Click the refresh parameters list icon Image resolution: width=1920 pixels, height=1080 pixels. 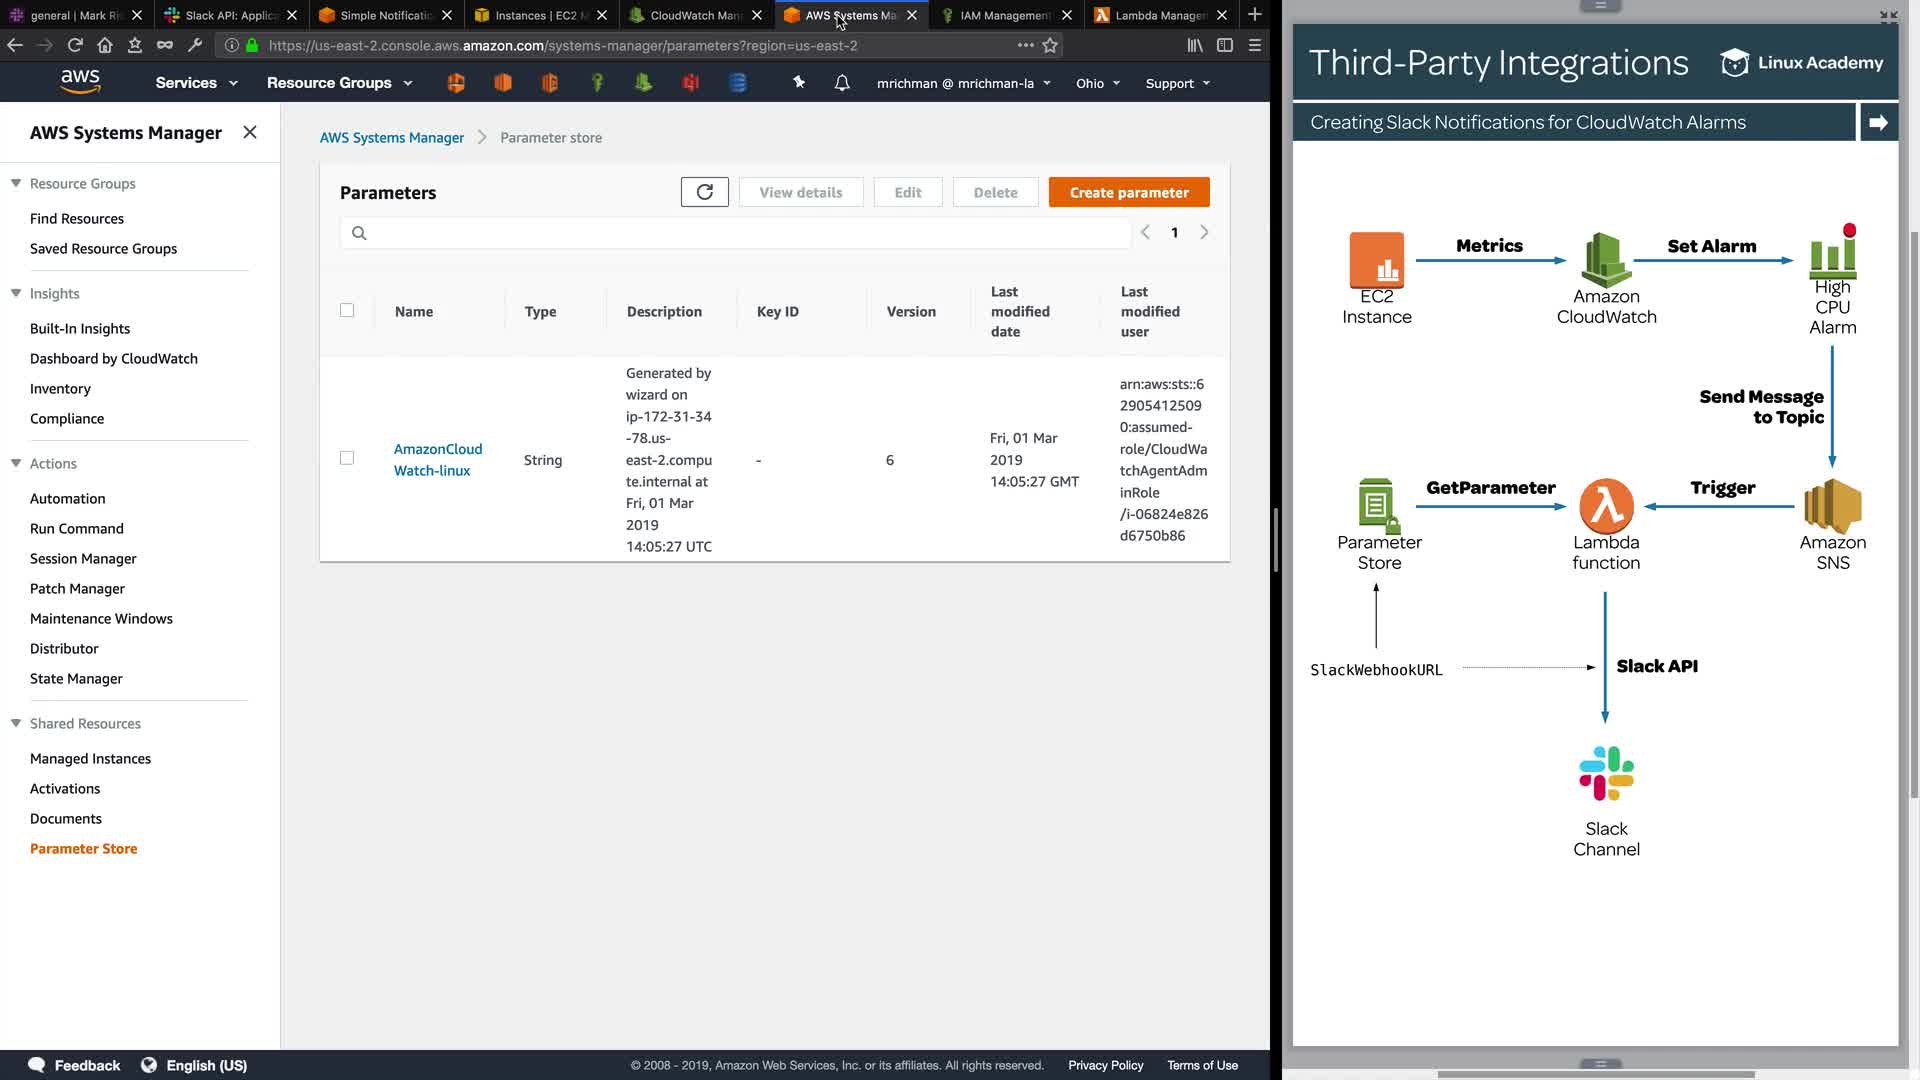(704, 192)
